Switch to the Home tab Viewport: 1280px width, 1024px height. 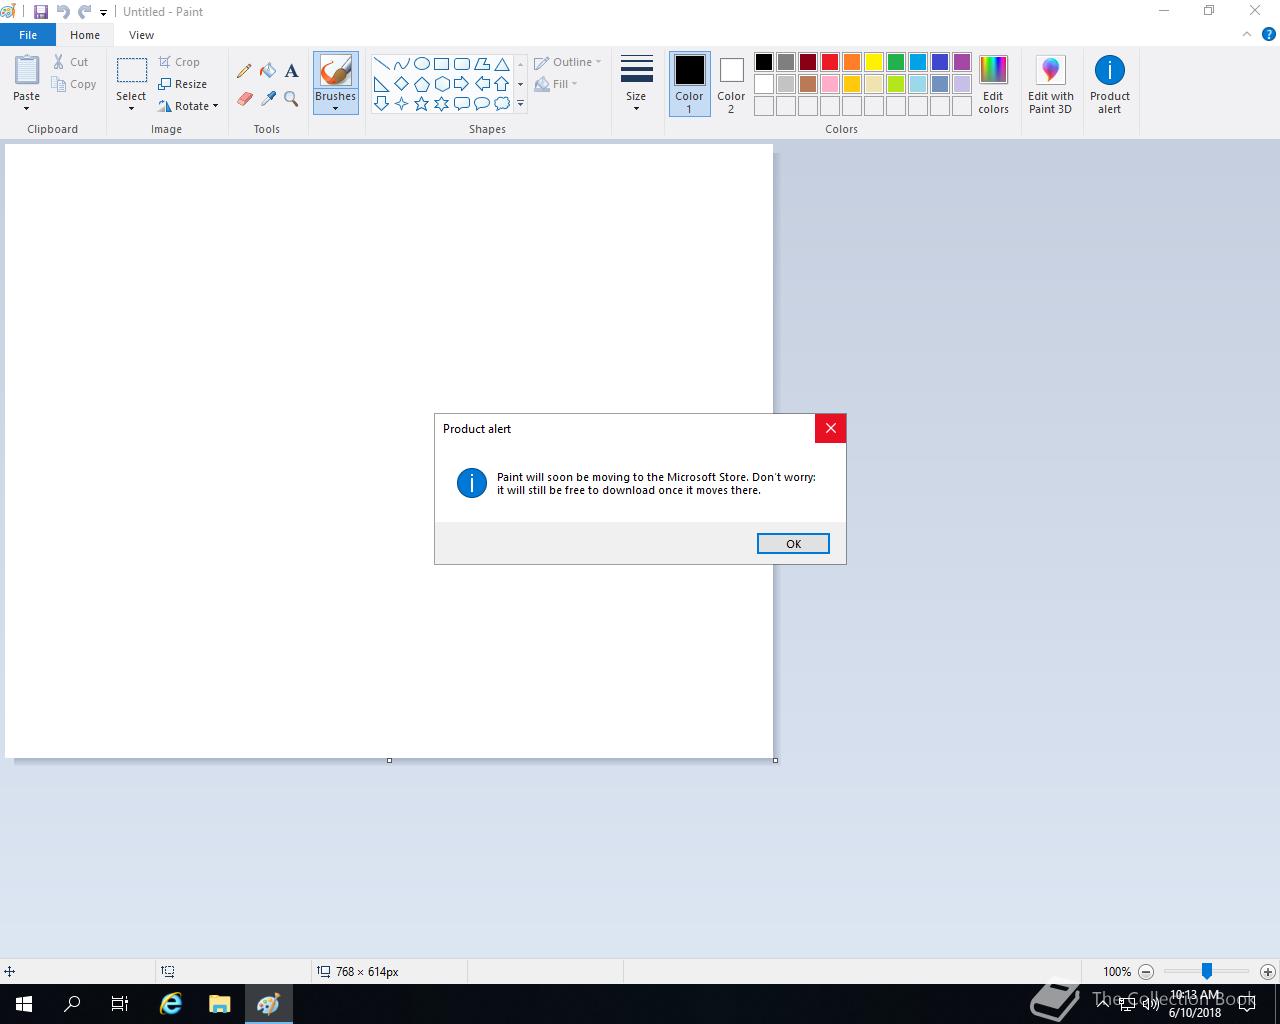tap(85, 35)
